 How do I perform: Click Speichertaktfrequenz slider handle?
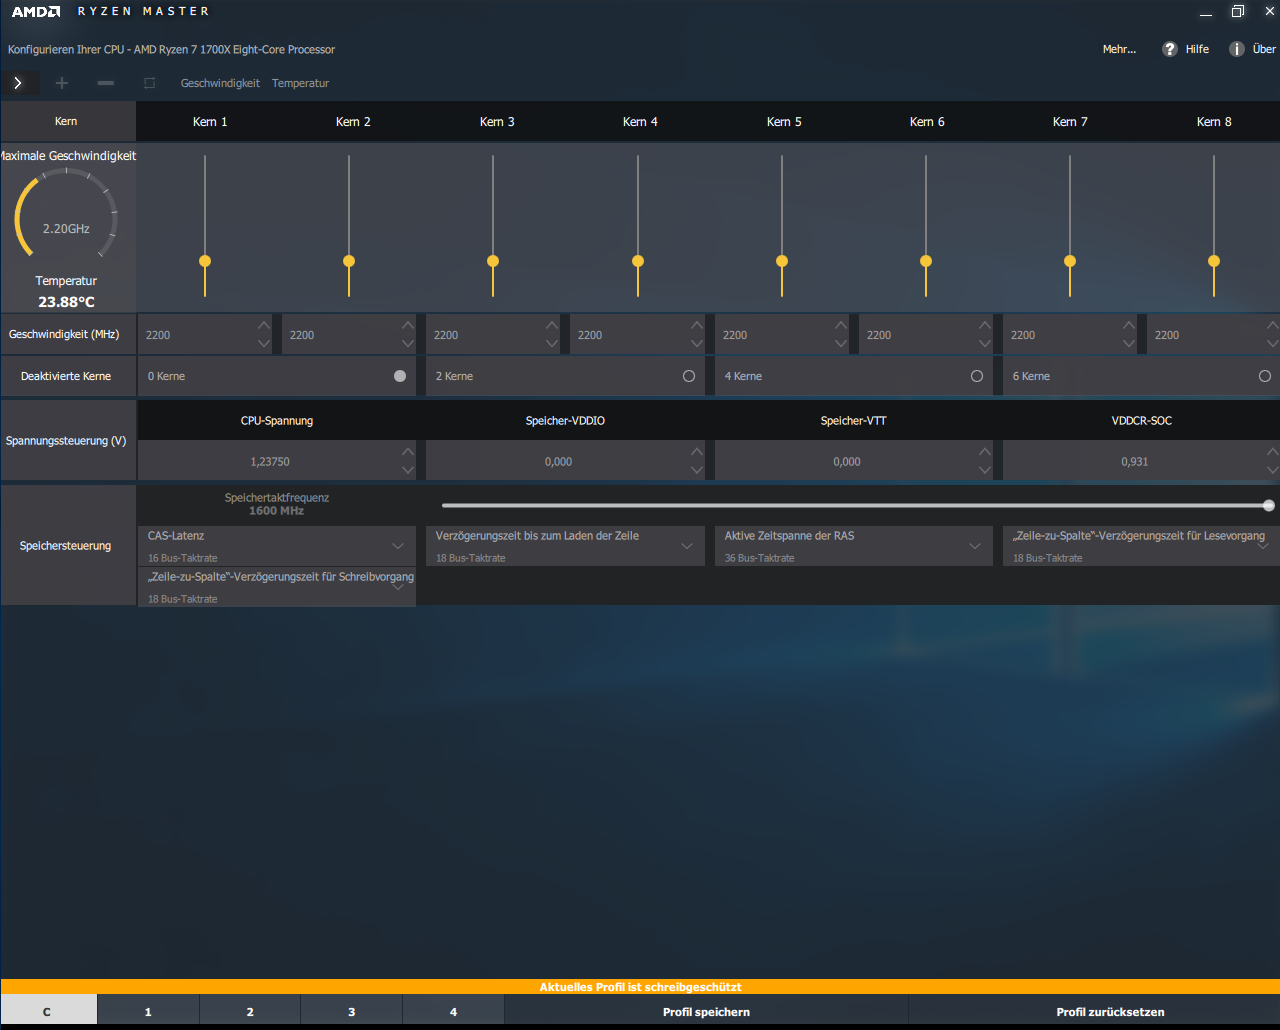pyautogui.click(x=1269, y=506)
